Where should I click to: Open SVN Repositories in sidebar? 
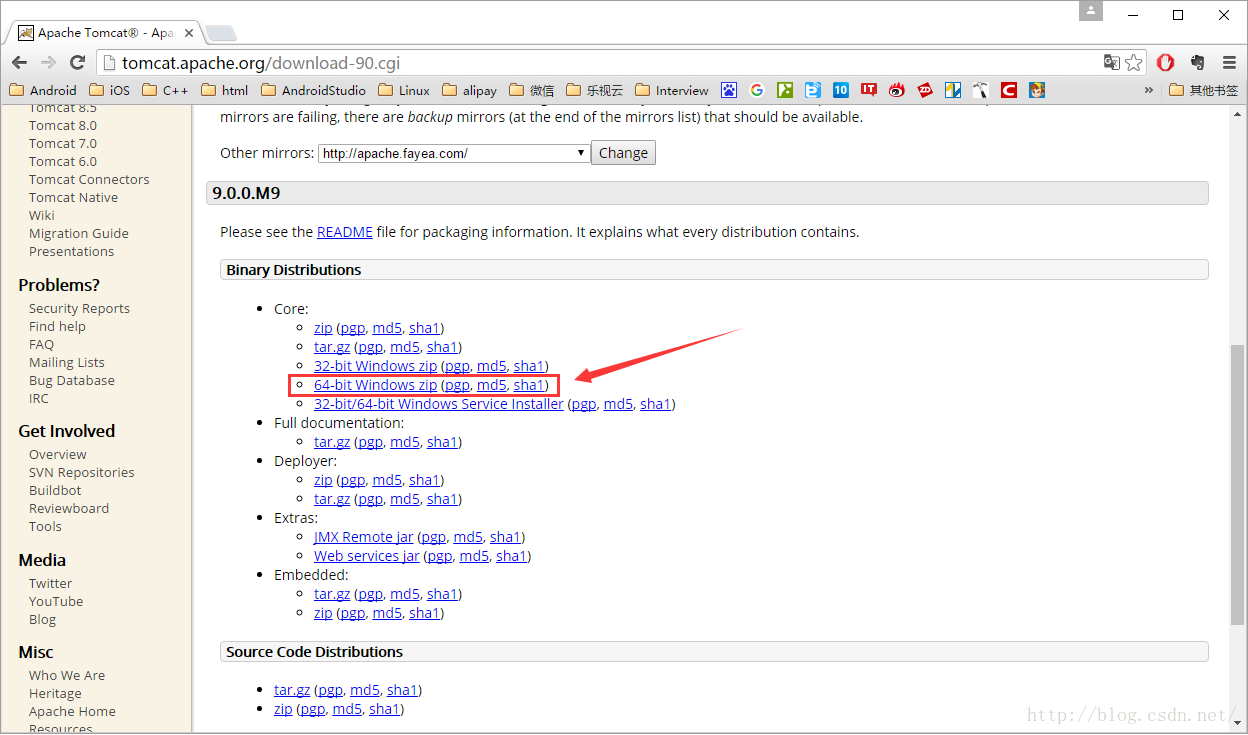point(82,472)
